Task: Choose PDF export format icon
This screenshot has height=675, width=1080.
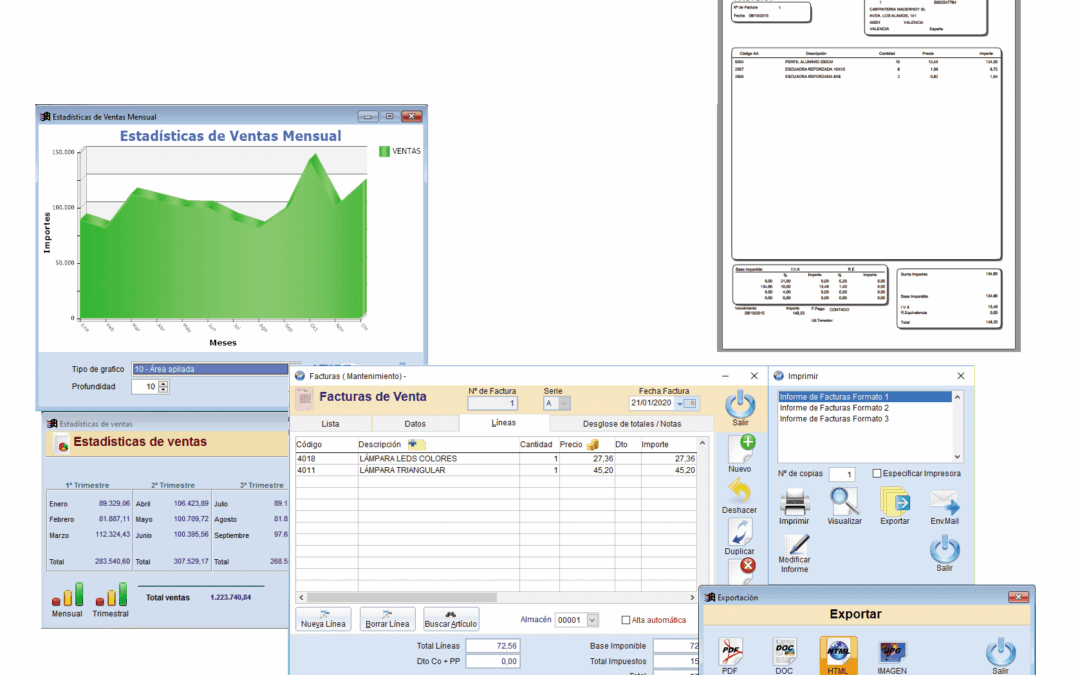Action: pos(730,651)
